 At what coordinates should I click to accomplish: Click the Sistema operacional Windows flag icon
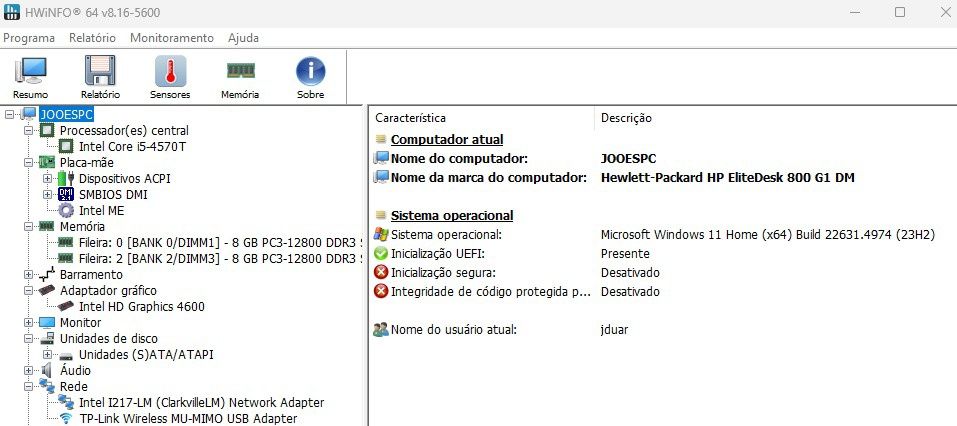381,234
